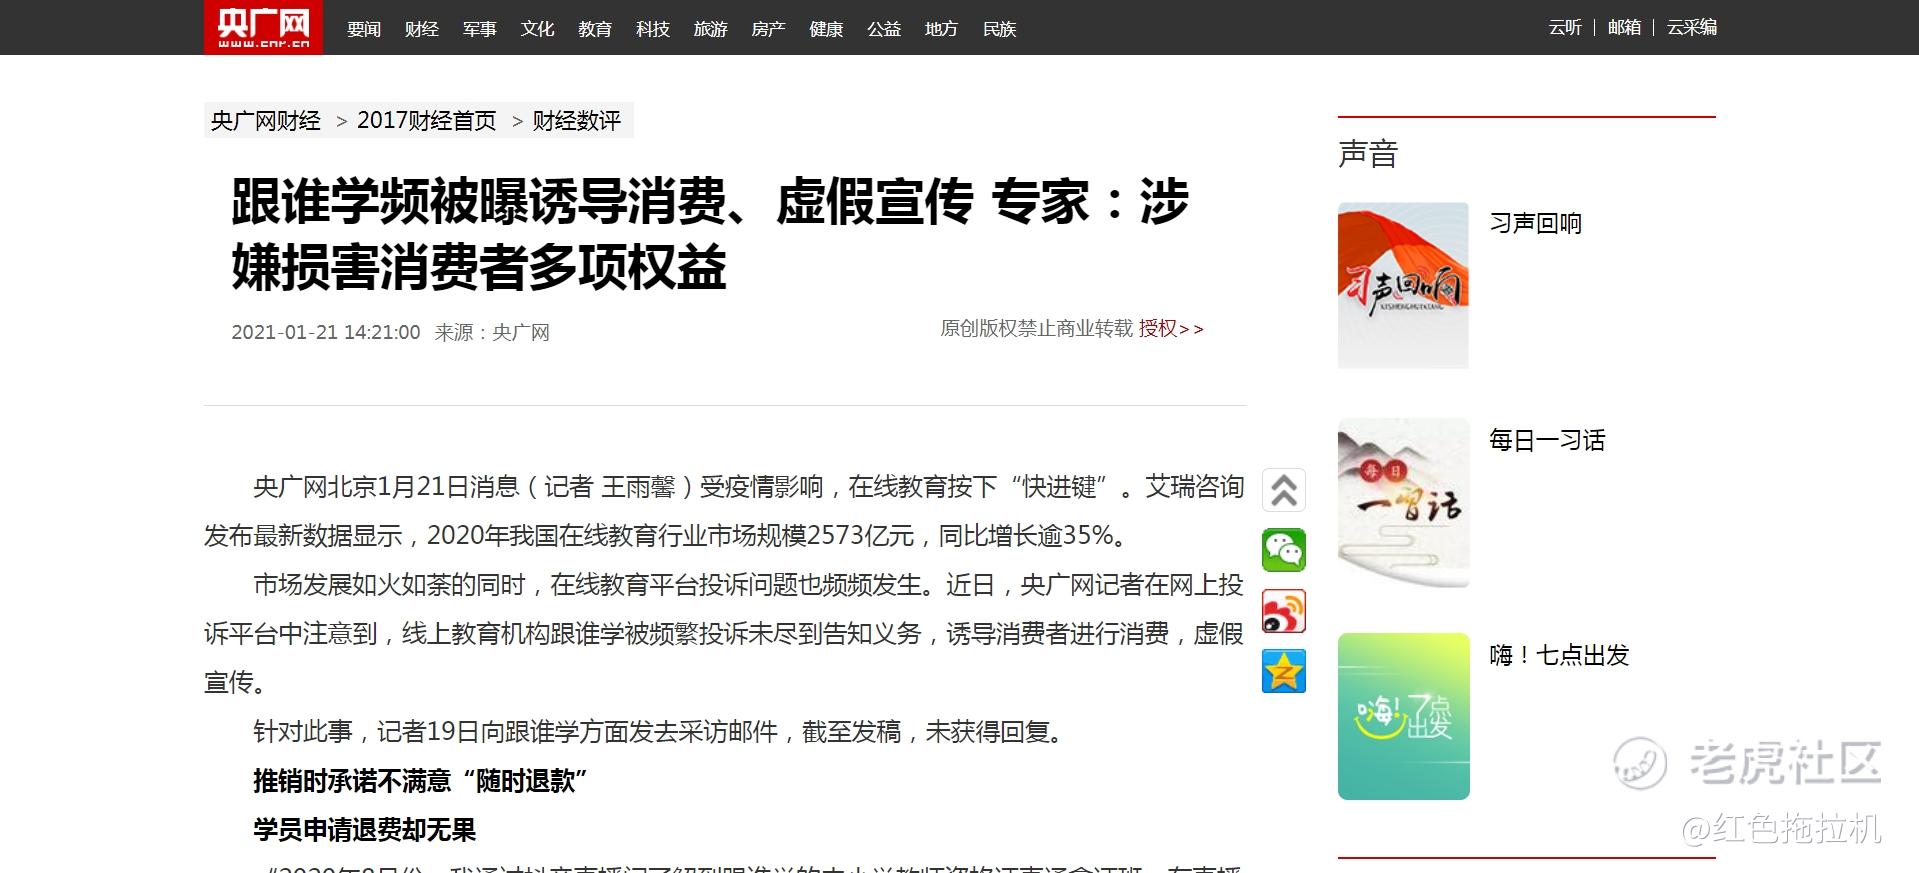Click the 授权>> link

coord(1171,328)
